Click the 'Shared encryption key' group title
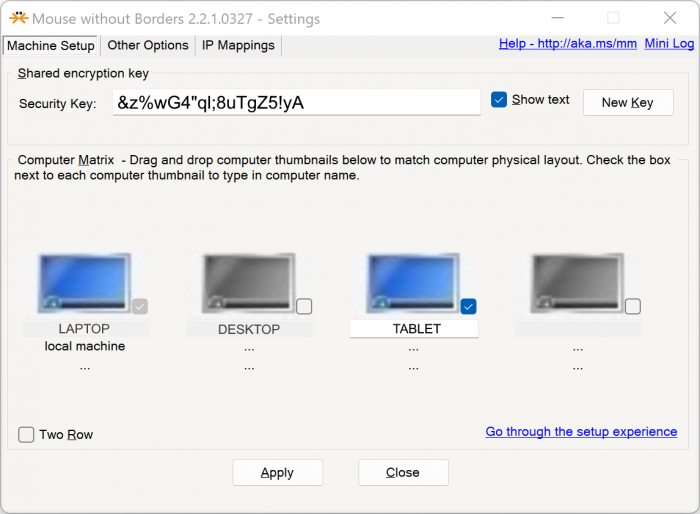This screenshot has height=514, width=700. [x=83, y=73]
